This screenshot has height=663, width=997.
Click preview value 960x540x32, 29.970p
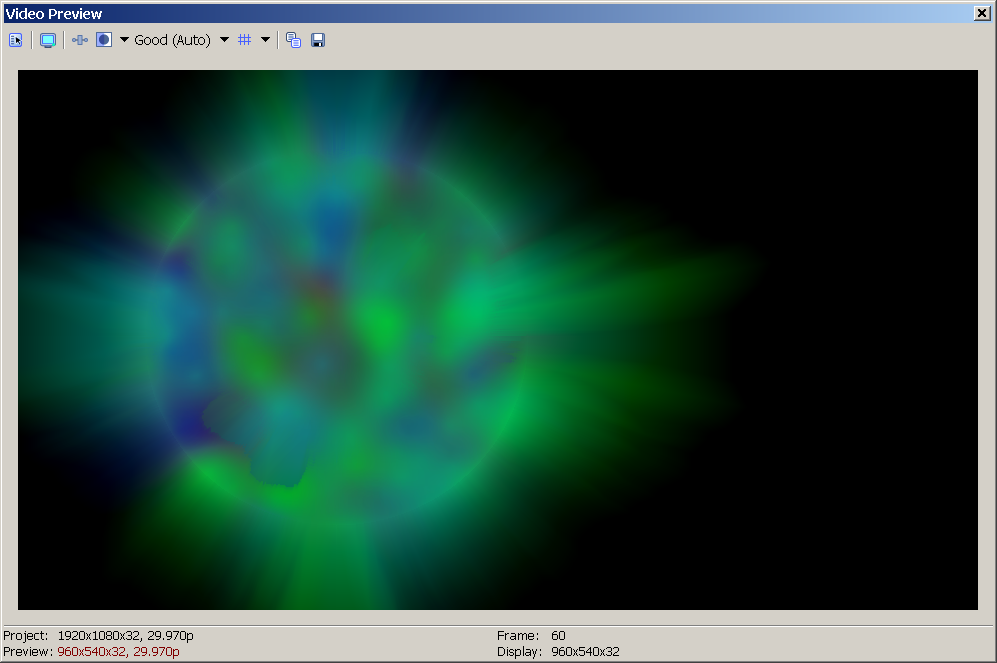tap(118, 652)
